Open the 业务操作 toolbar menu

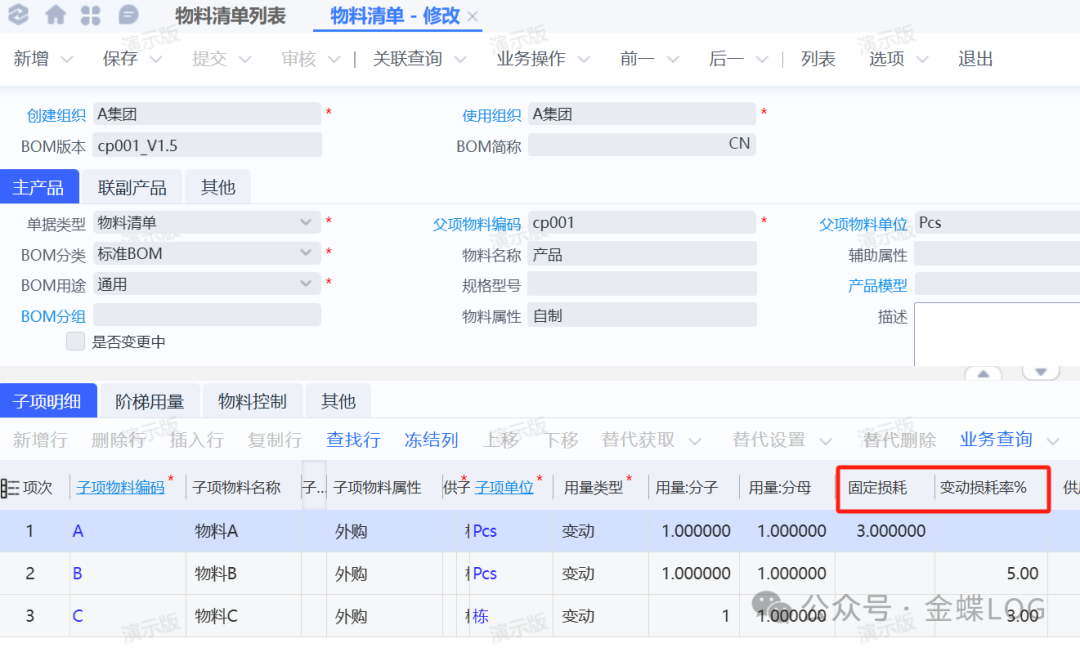pos(543,59)
